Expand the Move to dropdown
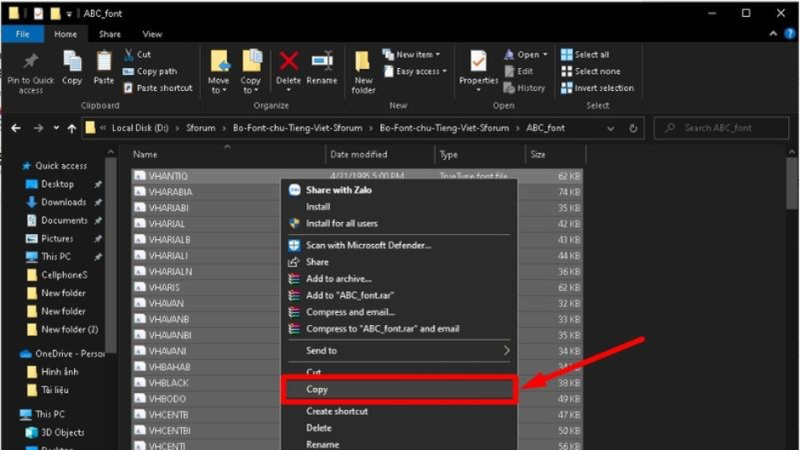 218,85
